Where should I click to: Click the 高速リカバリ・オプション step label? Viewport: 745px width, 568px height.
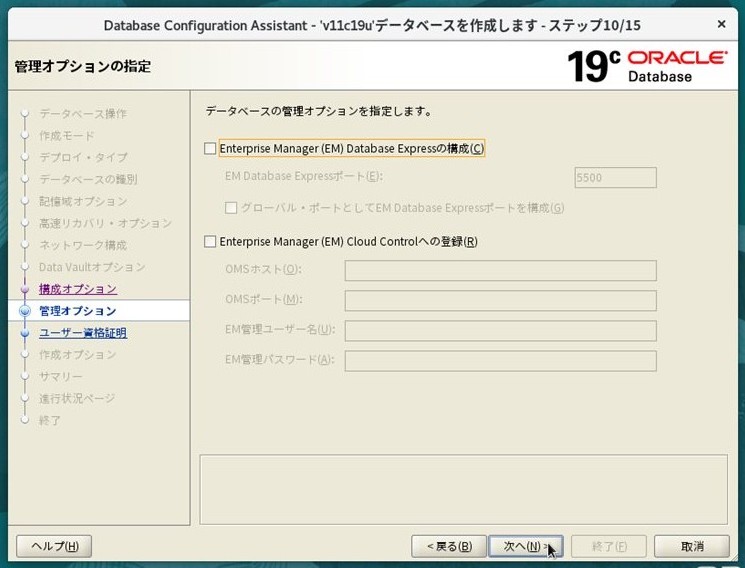[x=105, y=223]
